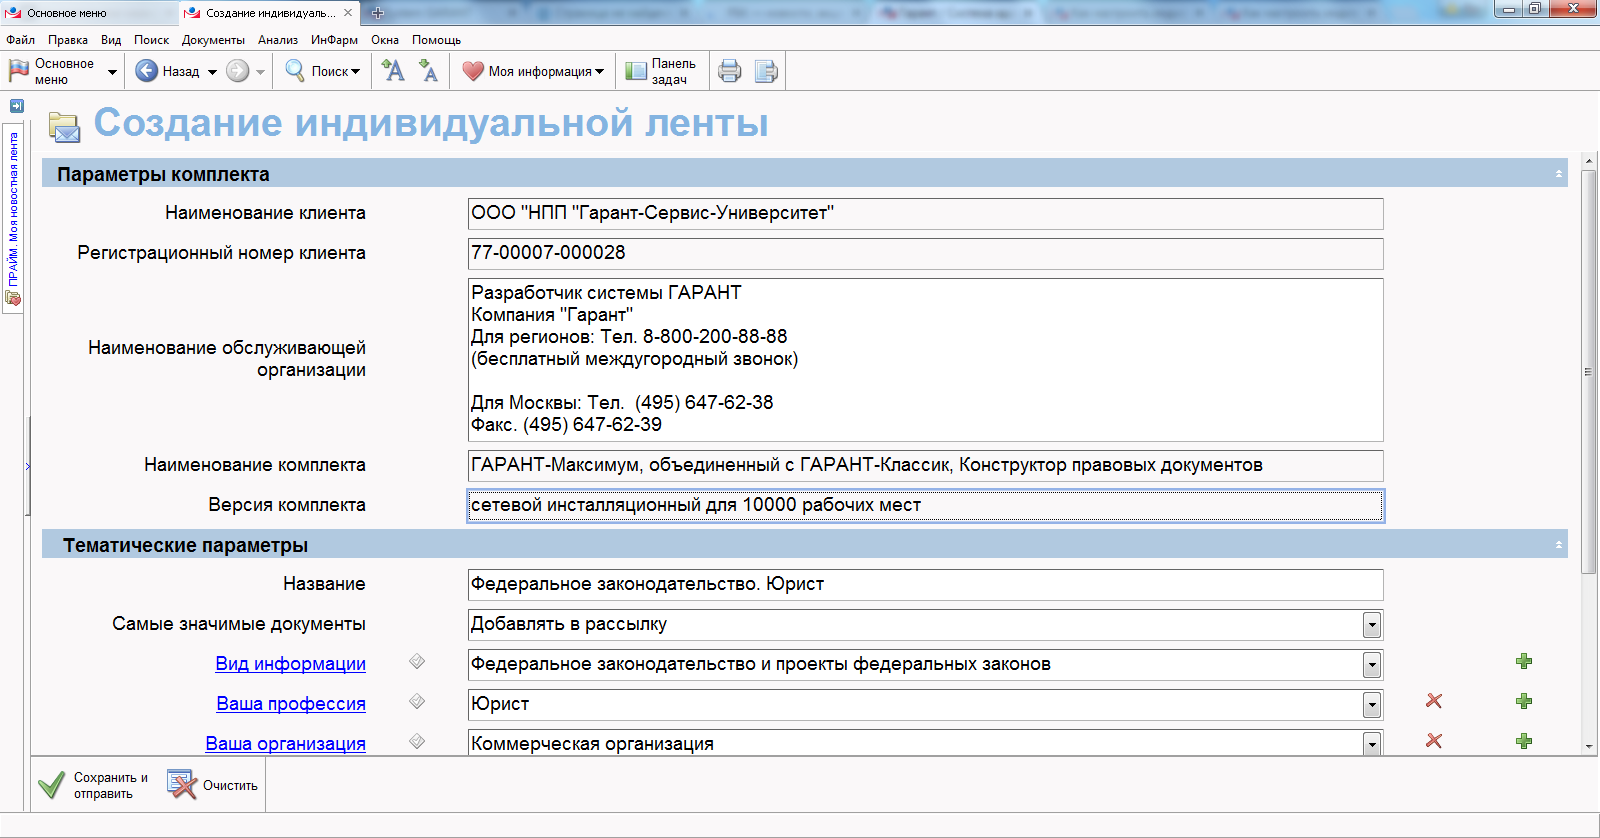Open the 'Самые значимые документы' dropdown
Image resolution: width=1600 pixels, height=838 pixels.
coord(1372,625)
